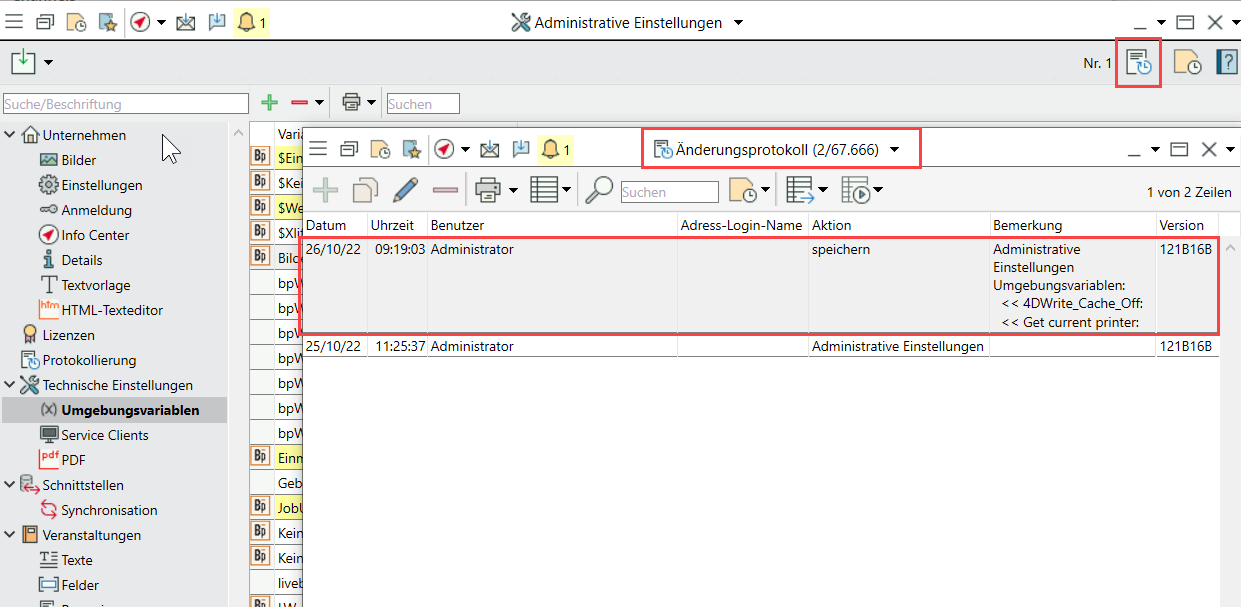Click the magnifying glass icon in Änderungsprotokoll toolbar

pyautogui.click(x=599, y=190)
